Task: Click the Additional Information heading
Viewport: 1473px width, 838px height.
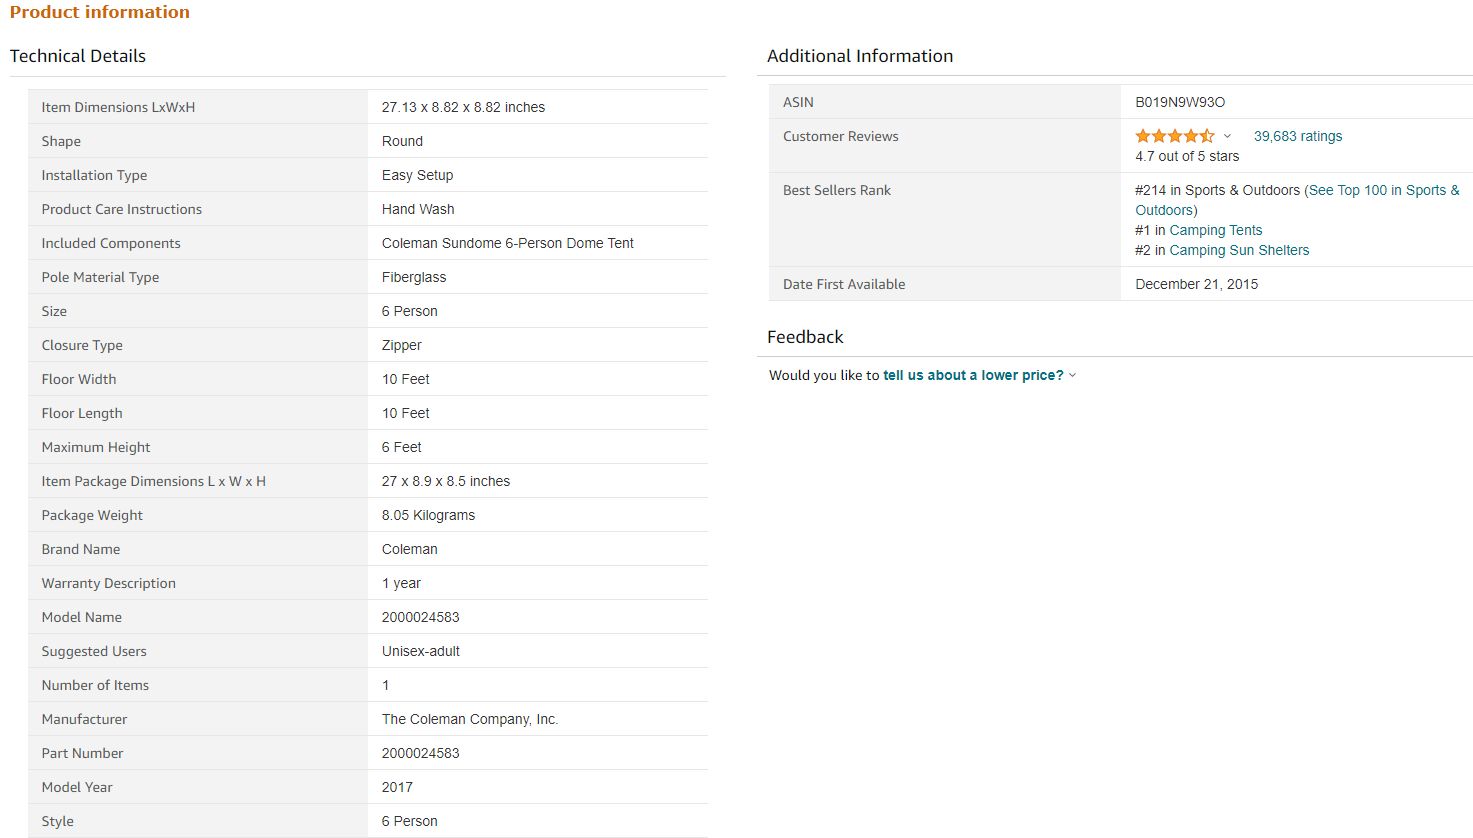Action: (x=859, y=56)
